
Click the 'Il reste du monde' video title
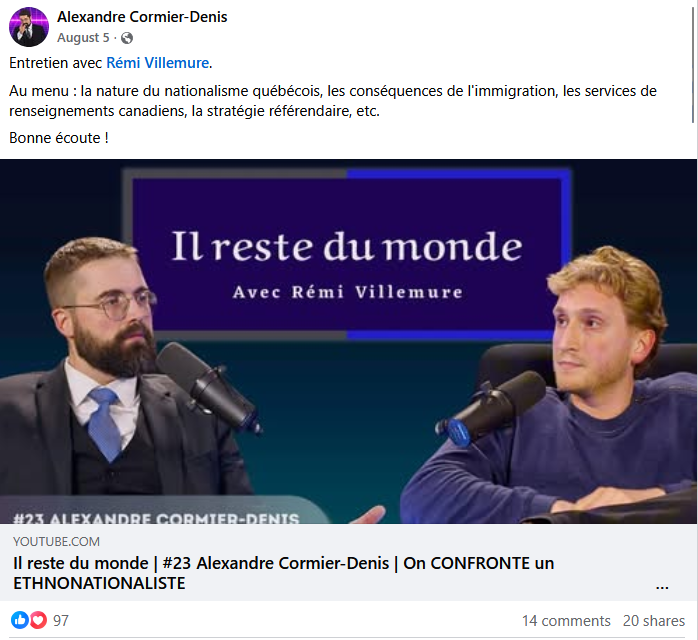click(283, 573)
